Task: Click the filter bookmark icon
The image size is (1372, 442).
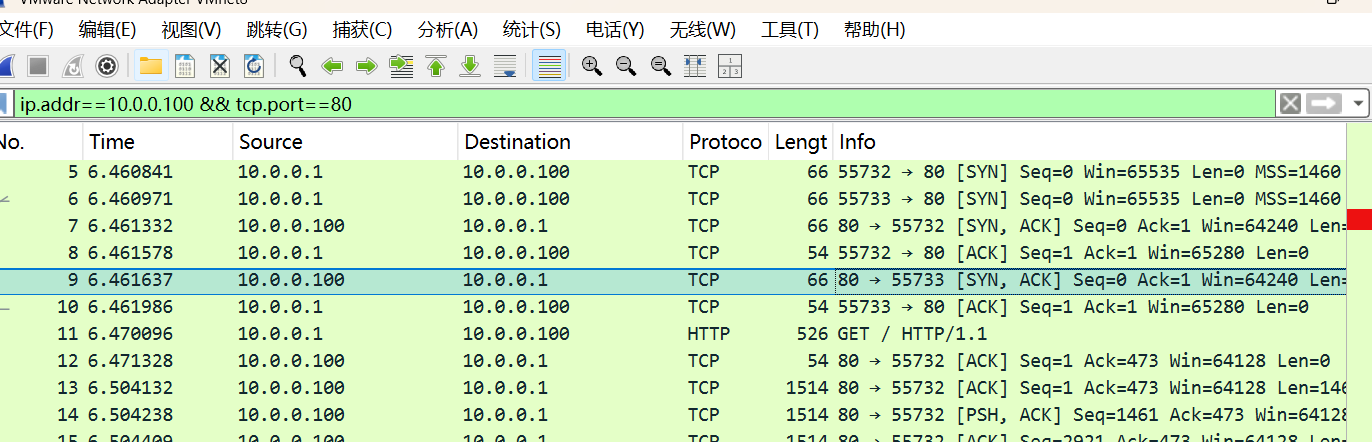Action: [5, 104]
